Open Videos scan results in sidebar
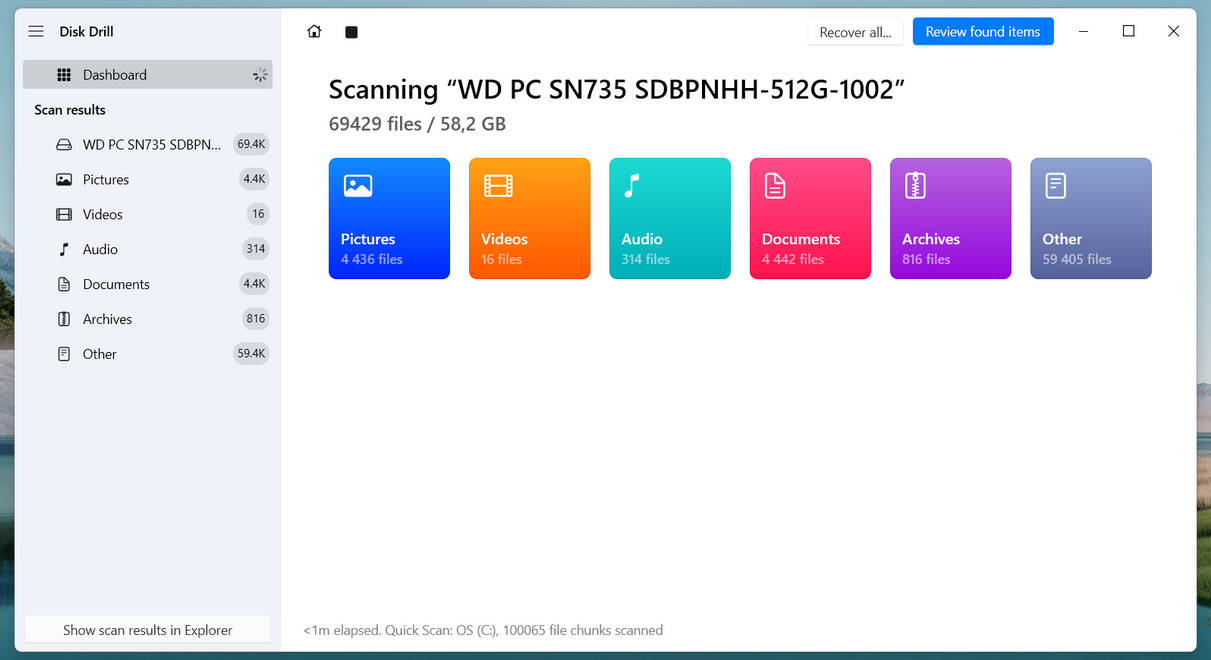The image size is (1211, 660). pyautogui.click(x=148, y=215)
